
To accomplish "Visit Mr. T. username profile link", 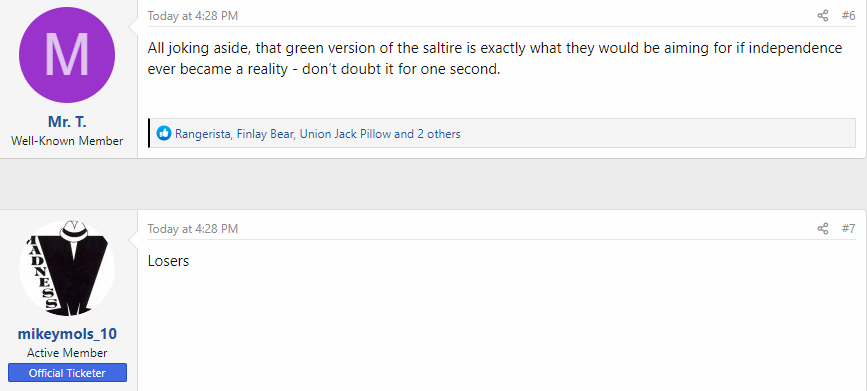I will click(67, 122).
